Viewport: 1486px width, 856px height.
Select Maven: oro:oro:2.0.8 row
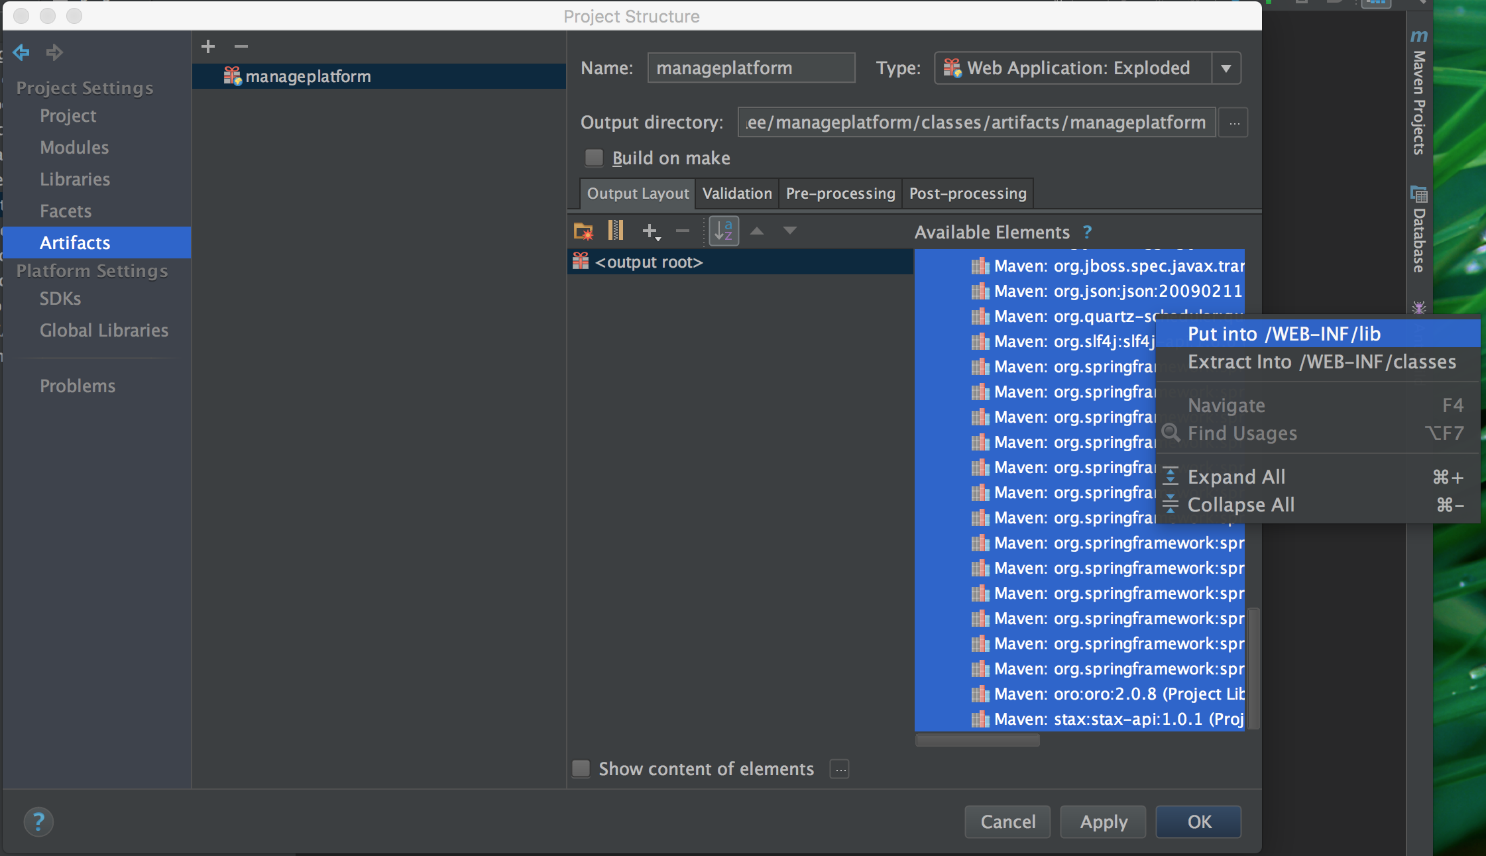(1080, 694)
